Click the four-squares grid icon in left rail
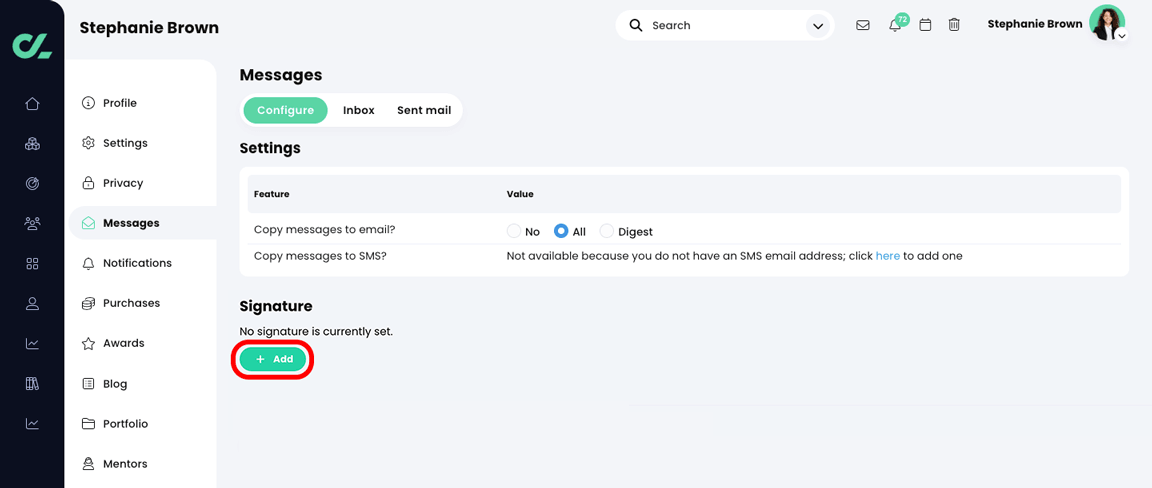 coord(32,263)
